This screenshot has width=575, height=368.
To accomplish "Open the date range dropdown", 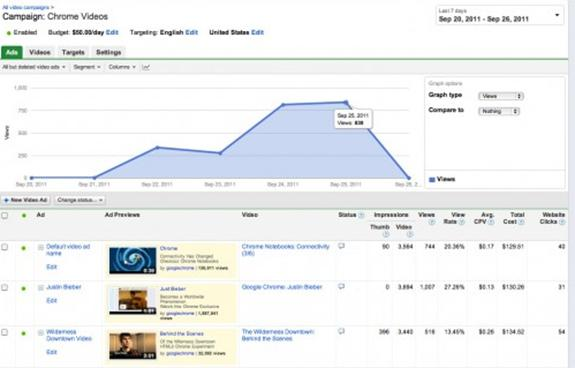I will point(499,15).
